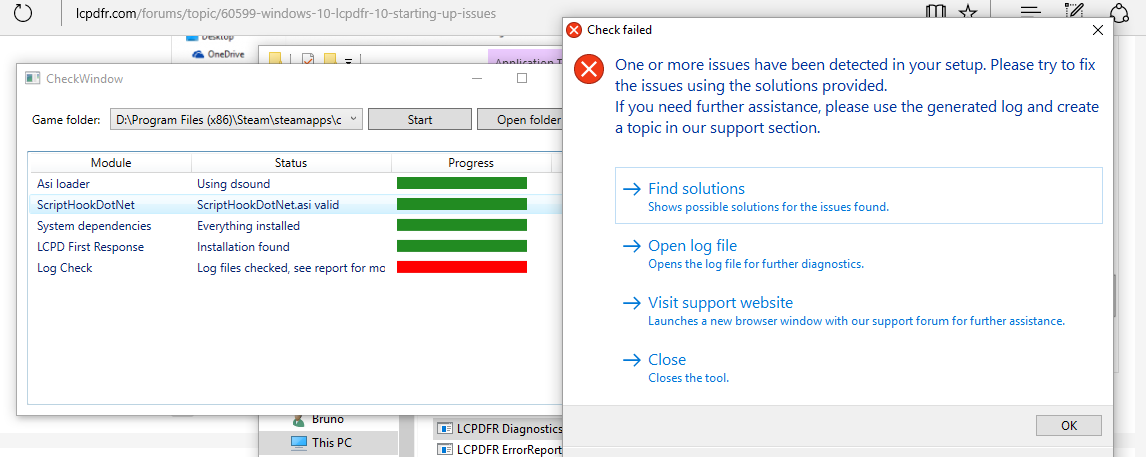The width and height of the screenshot is (1146, 457).
Task: Click the red error icon in Check failed title
Action: point(574,30)
